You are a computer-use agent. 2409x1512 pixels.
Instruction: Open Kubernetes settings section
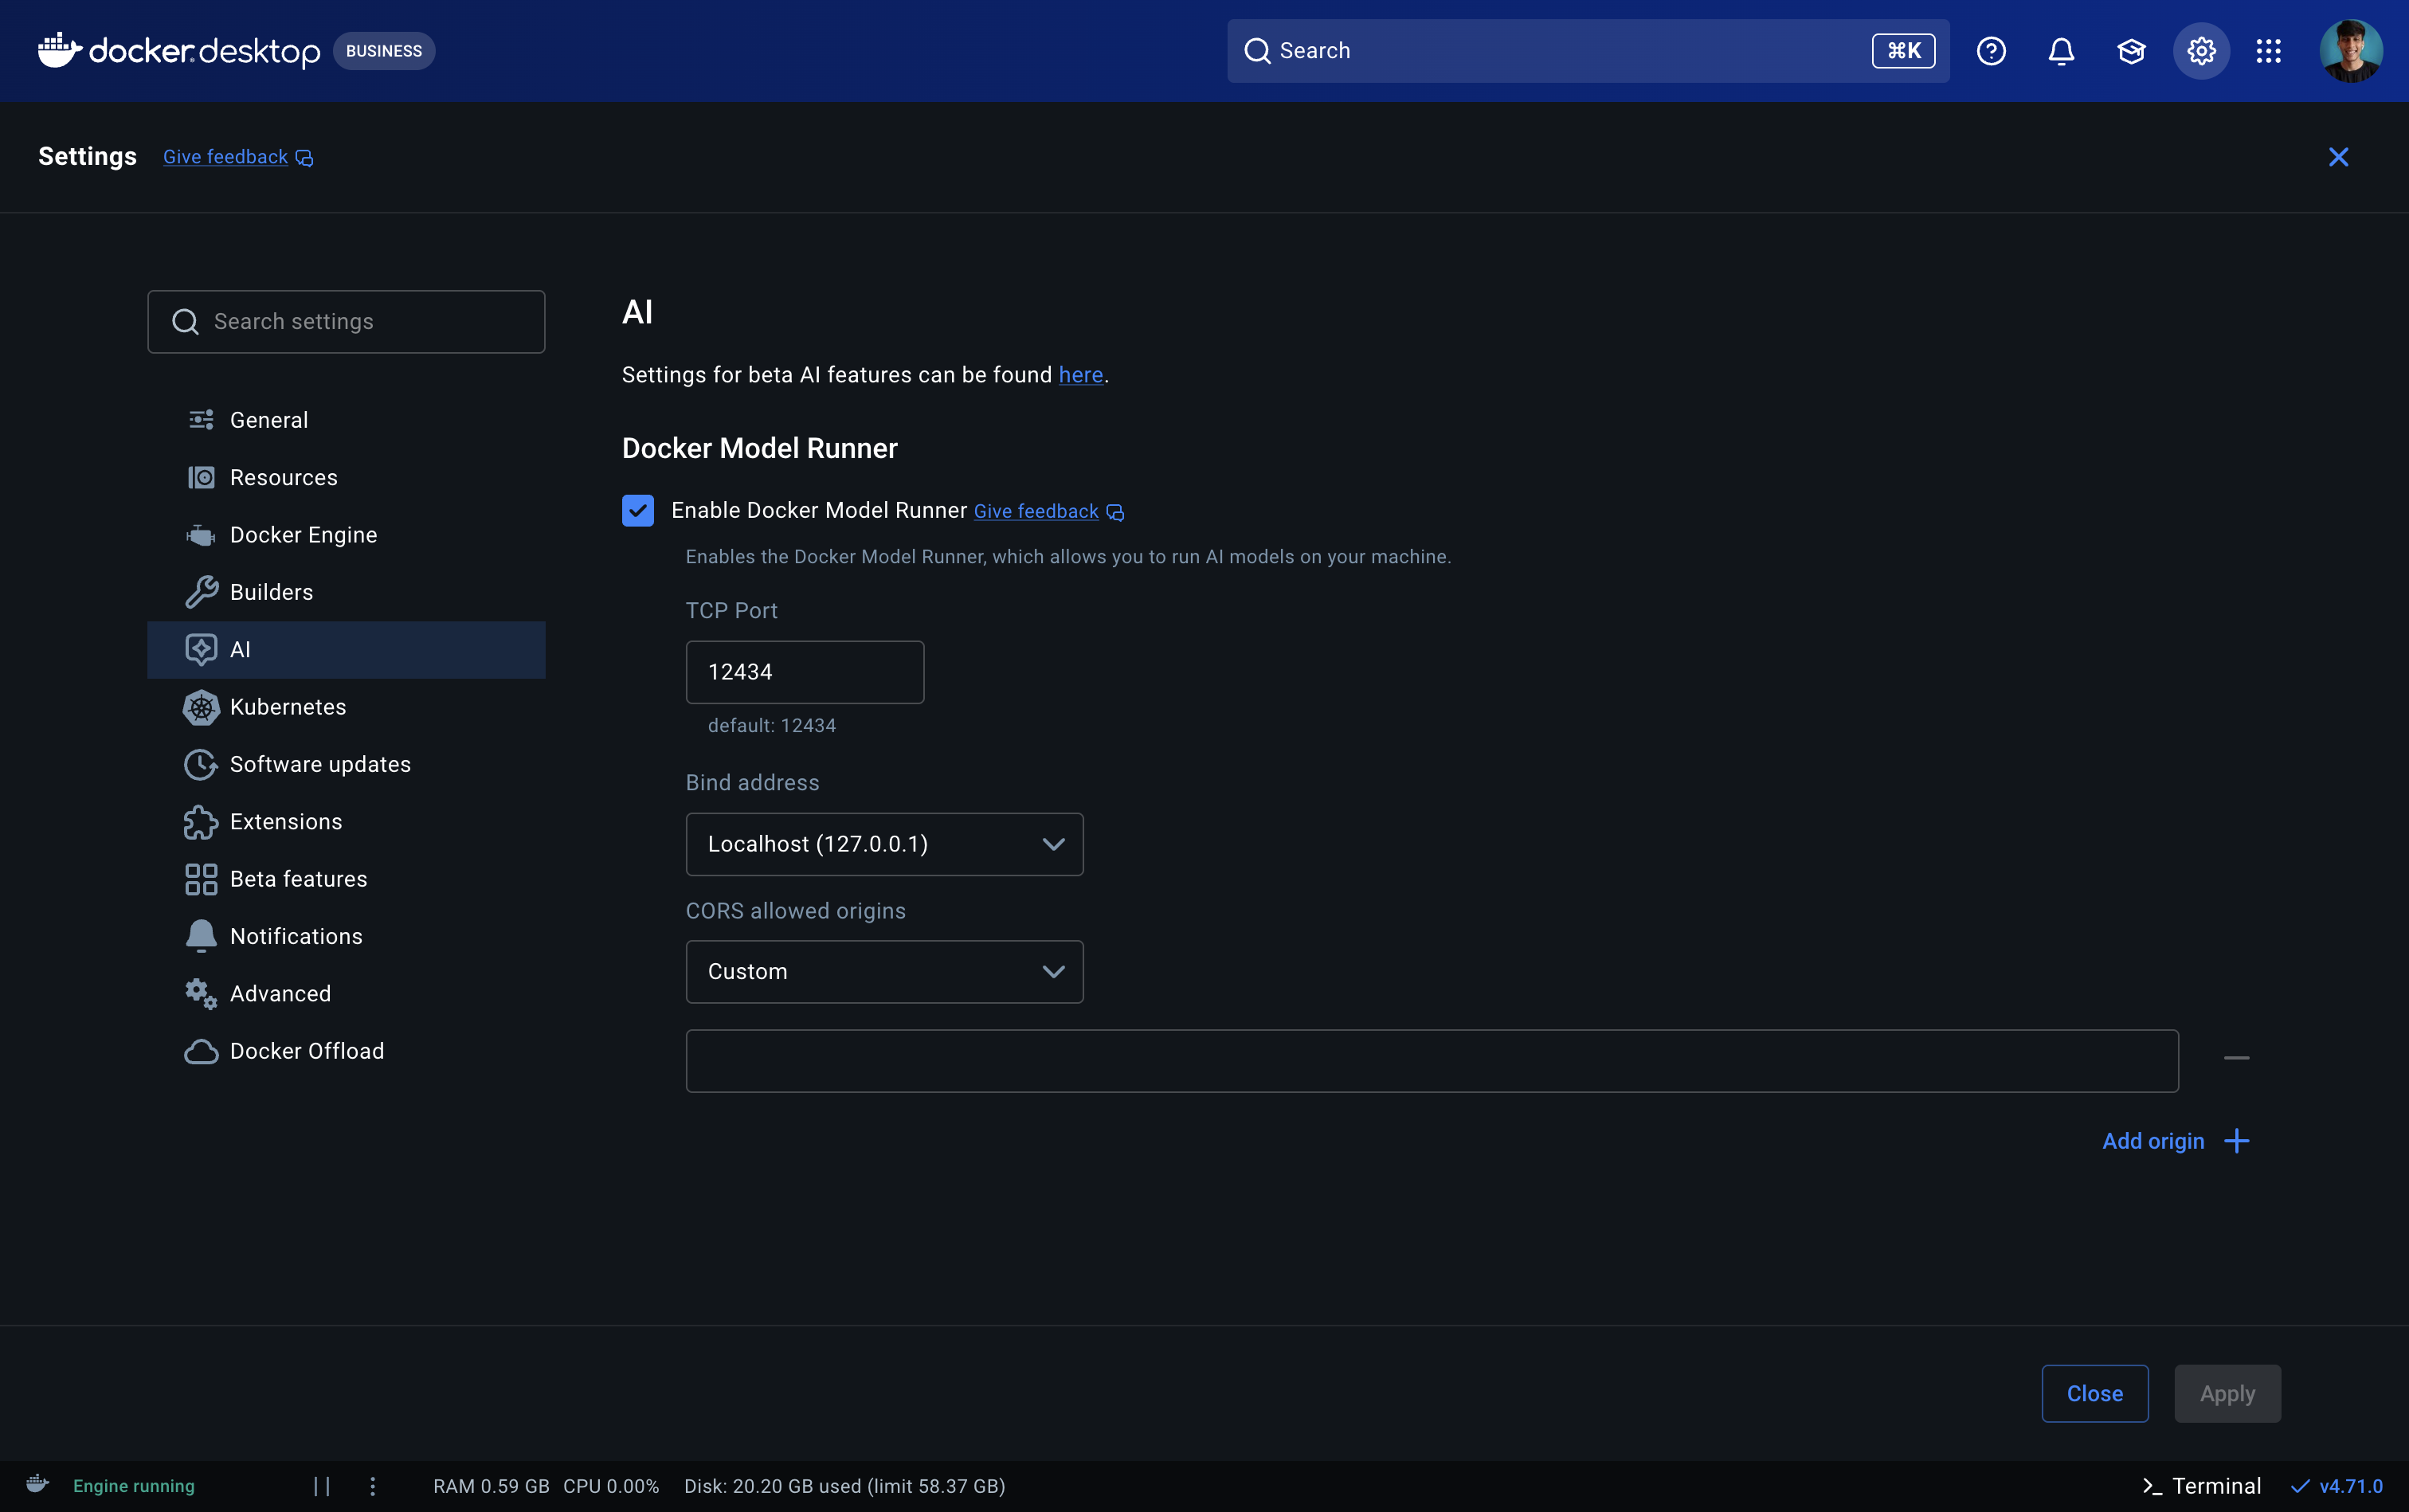click(346, 707)
